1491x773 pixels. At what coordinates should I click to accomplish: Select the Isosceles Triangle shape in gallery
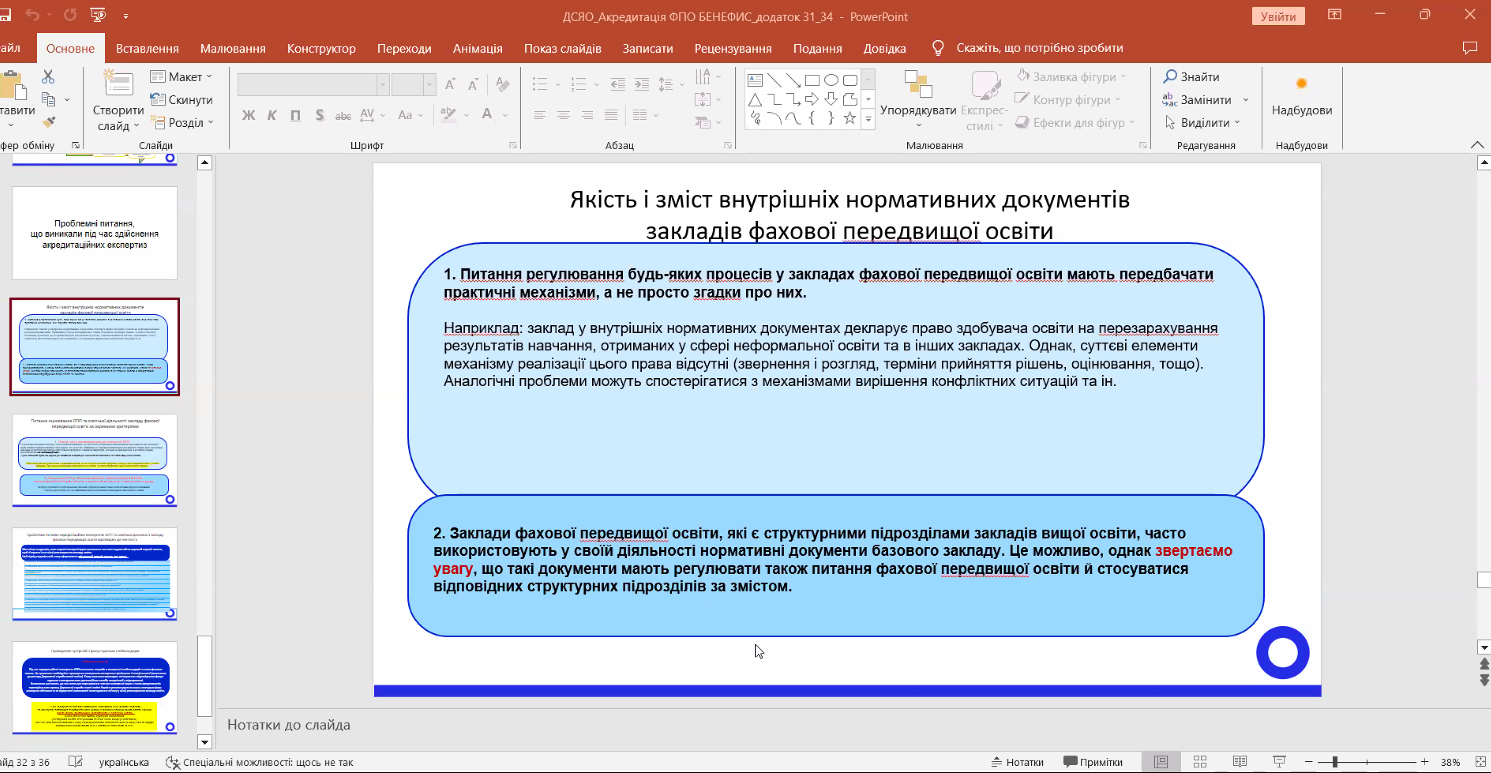click(x=755, y=99)
